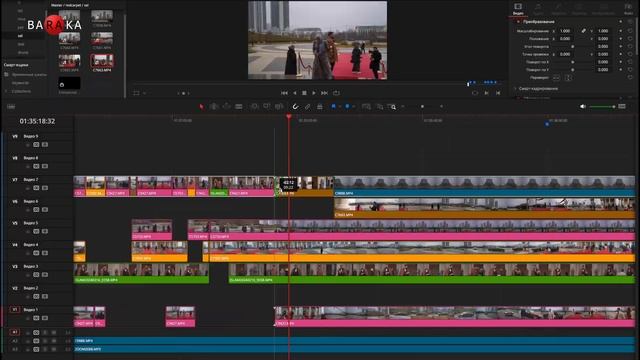Select the Blade edit tool
640x360 pixels.
click(x=239, y=107)
